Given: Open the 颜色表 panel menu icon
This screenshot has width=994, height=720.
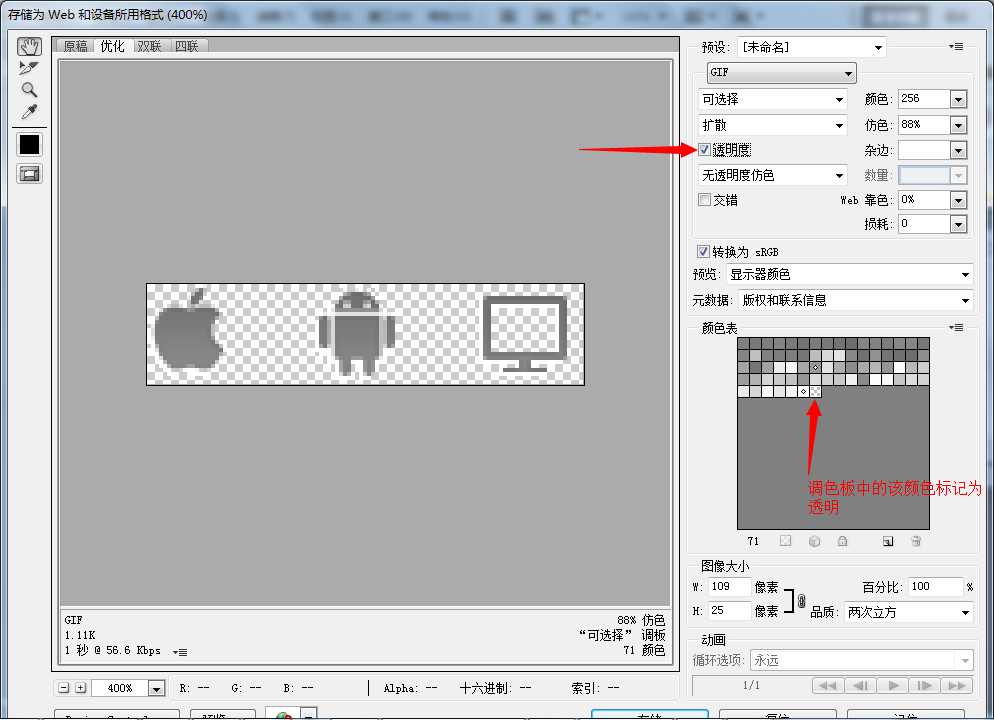Looking at the screenshot, I should click(957, 328).
